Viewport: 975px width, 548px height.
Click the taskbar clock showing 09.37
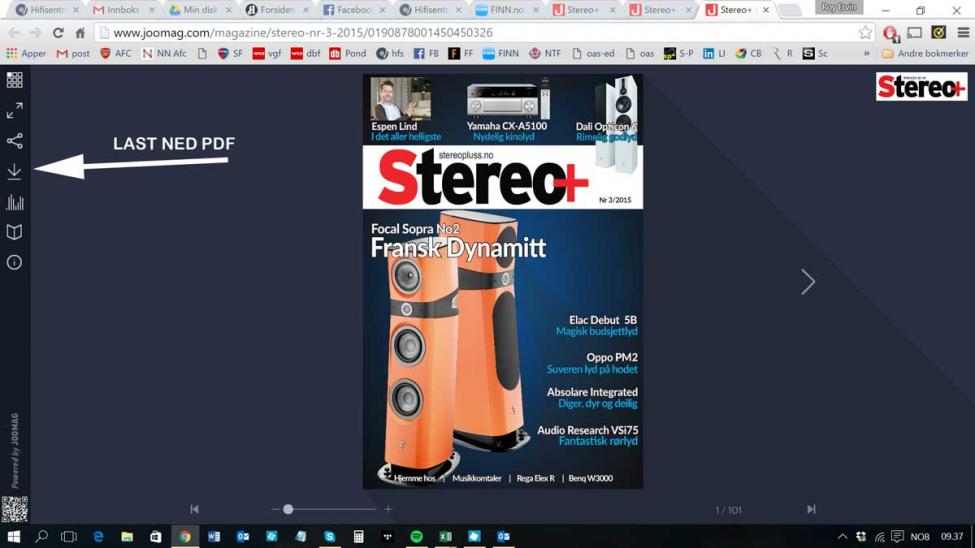[x=952, y=536]
